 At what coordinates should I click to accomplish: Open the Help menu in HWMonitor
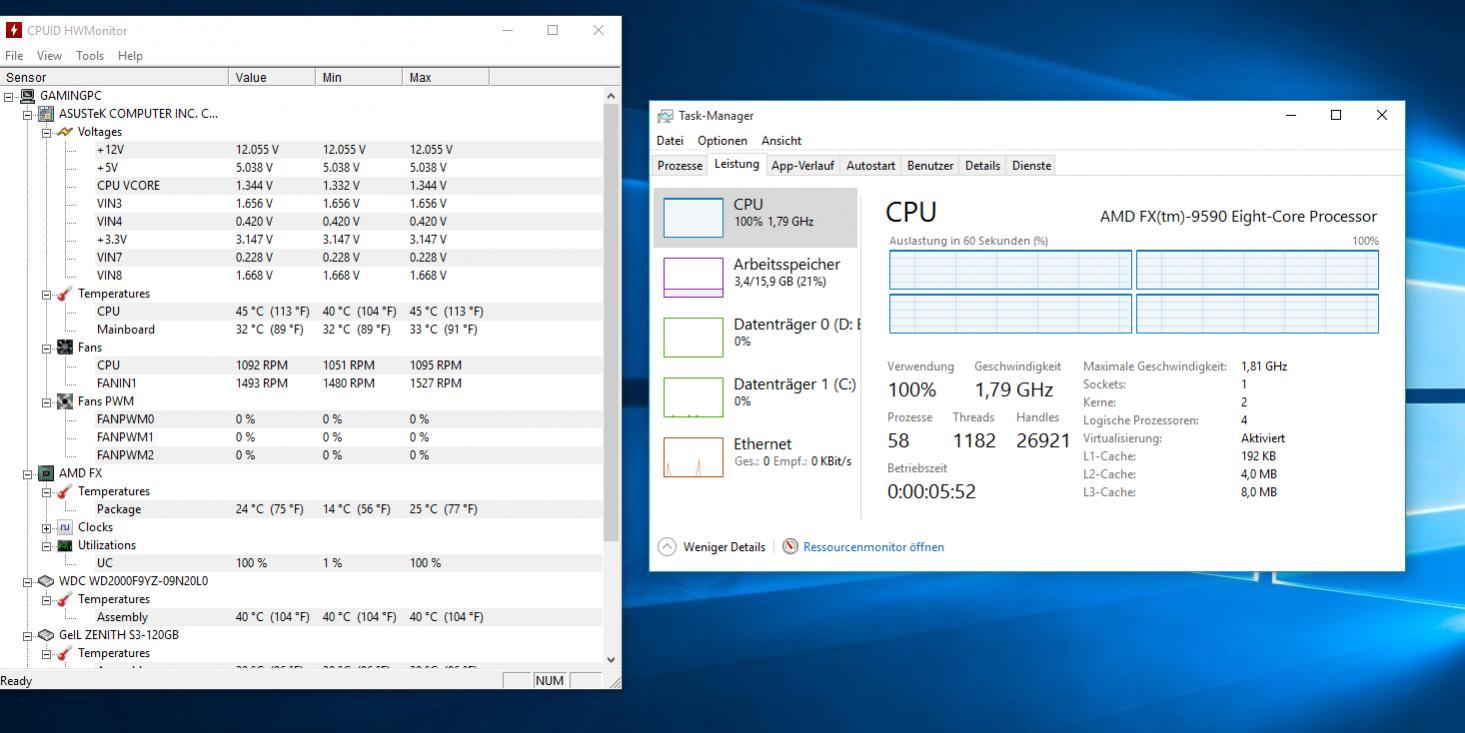[130, 56]
